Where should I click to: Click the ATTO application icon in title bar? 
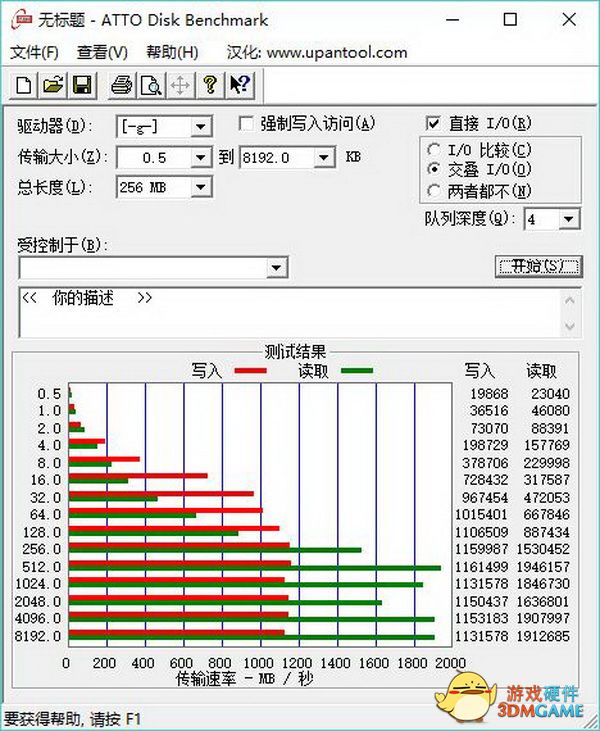pos(23,20)
